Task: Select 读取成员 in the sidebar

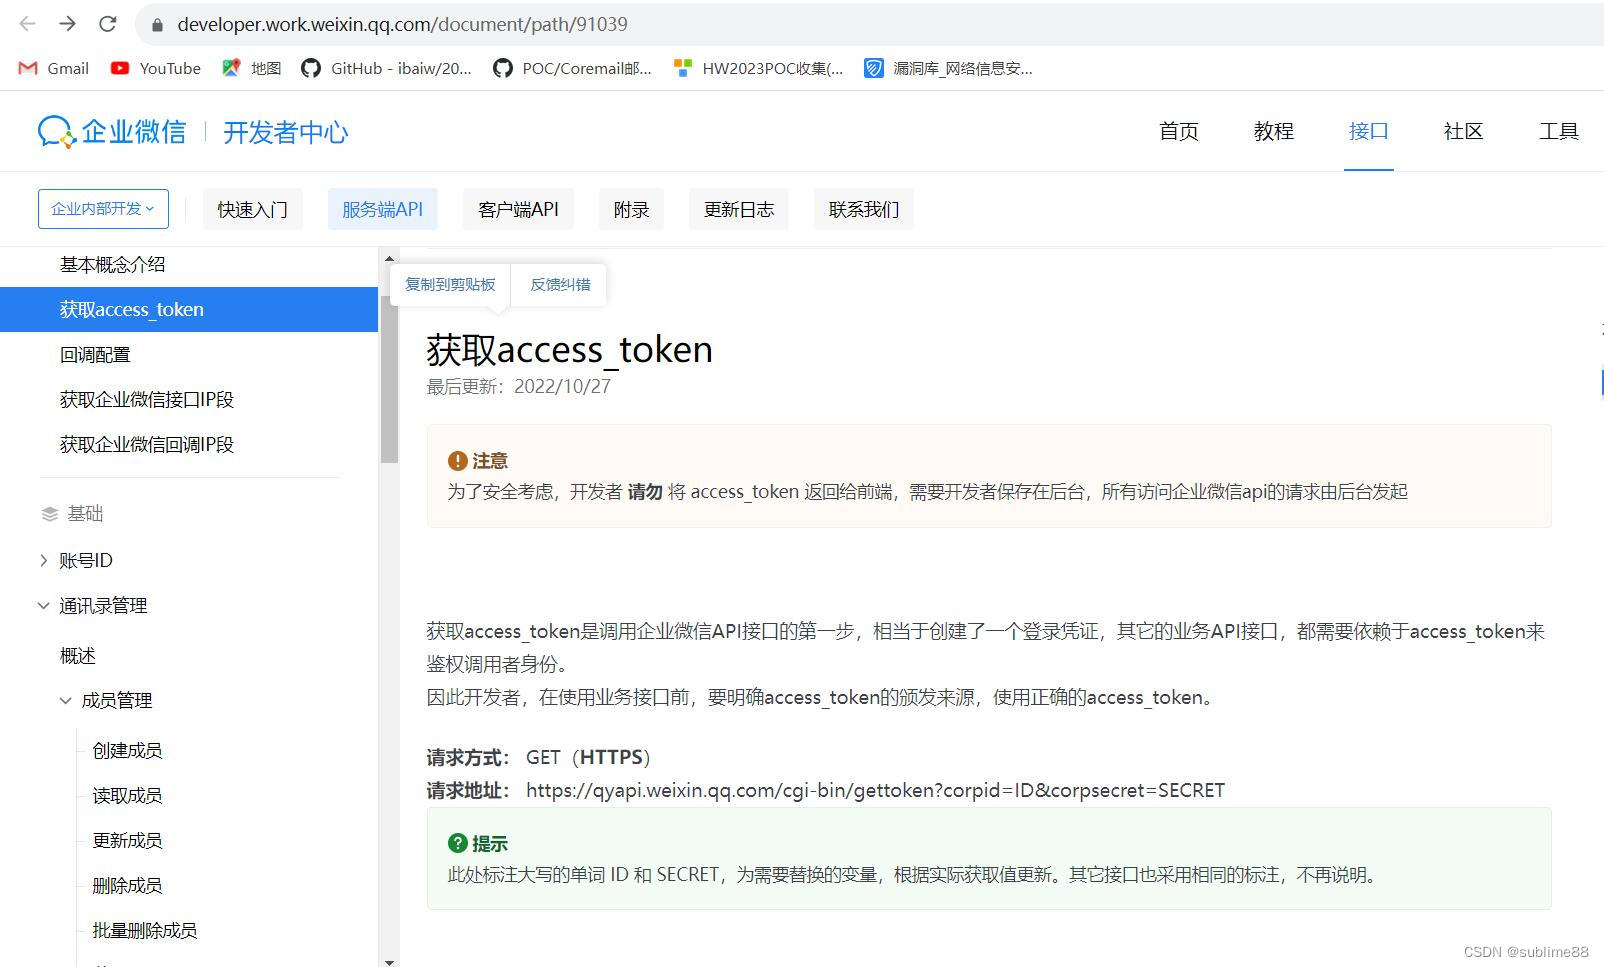Action: pyautogui.click(x=127, y=795)
